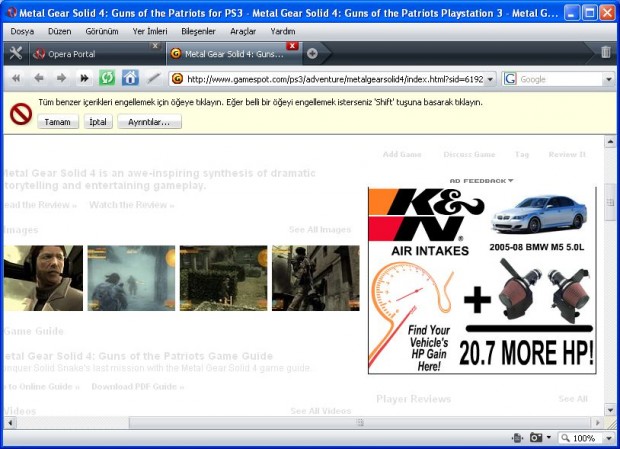Image resolution: width=620 pixels, height=449 pixels.
Task: Click the horizontal scrollbar left arrow
Action: click(x=10, y=423)
